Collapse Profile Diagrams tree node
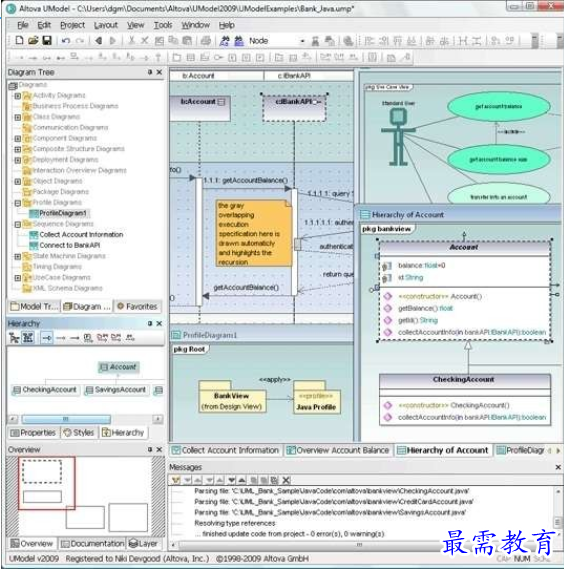The width and height of the screenshot is (564, 574). (x=17, y=203)
